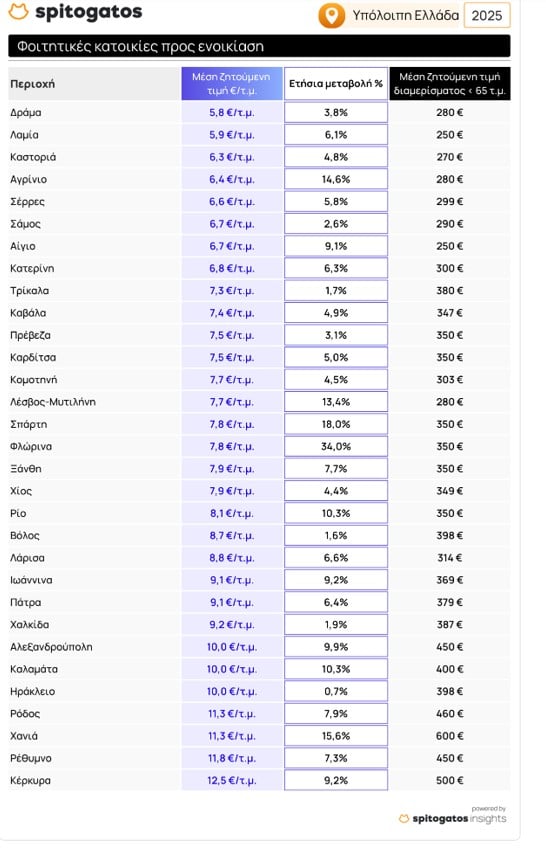Click the Αγρίνιο 14,6% change cell

click(336, 179)
